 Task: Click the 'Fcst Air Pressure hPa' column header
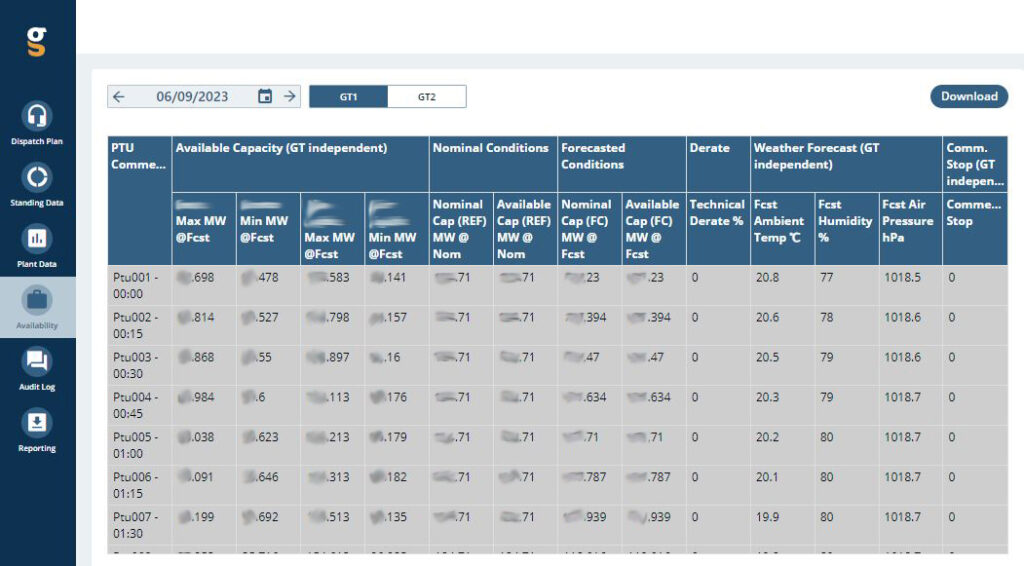[x=910, y=228]
